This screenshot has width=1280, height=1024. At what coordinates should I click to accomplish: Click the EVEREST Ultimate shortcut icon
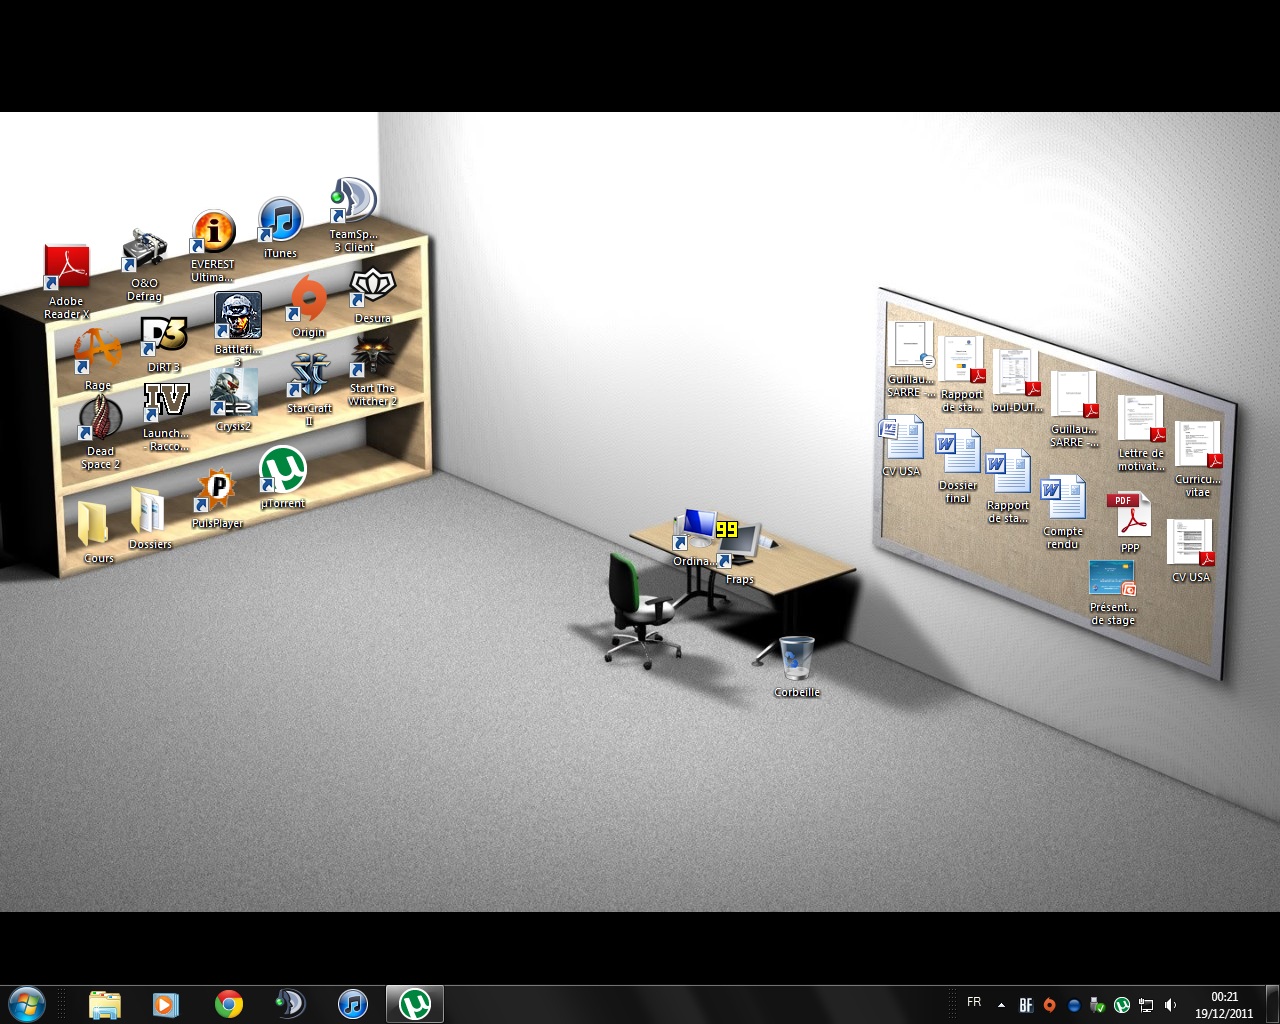(213, 233)
